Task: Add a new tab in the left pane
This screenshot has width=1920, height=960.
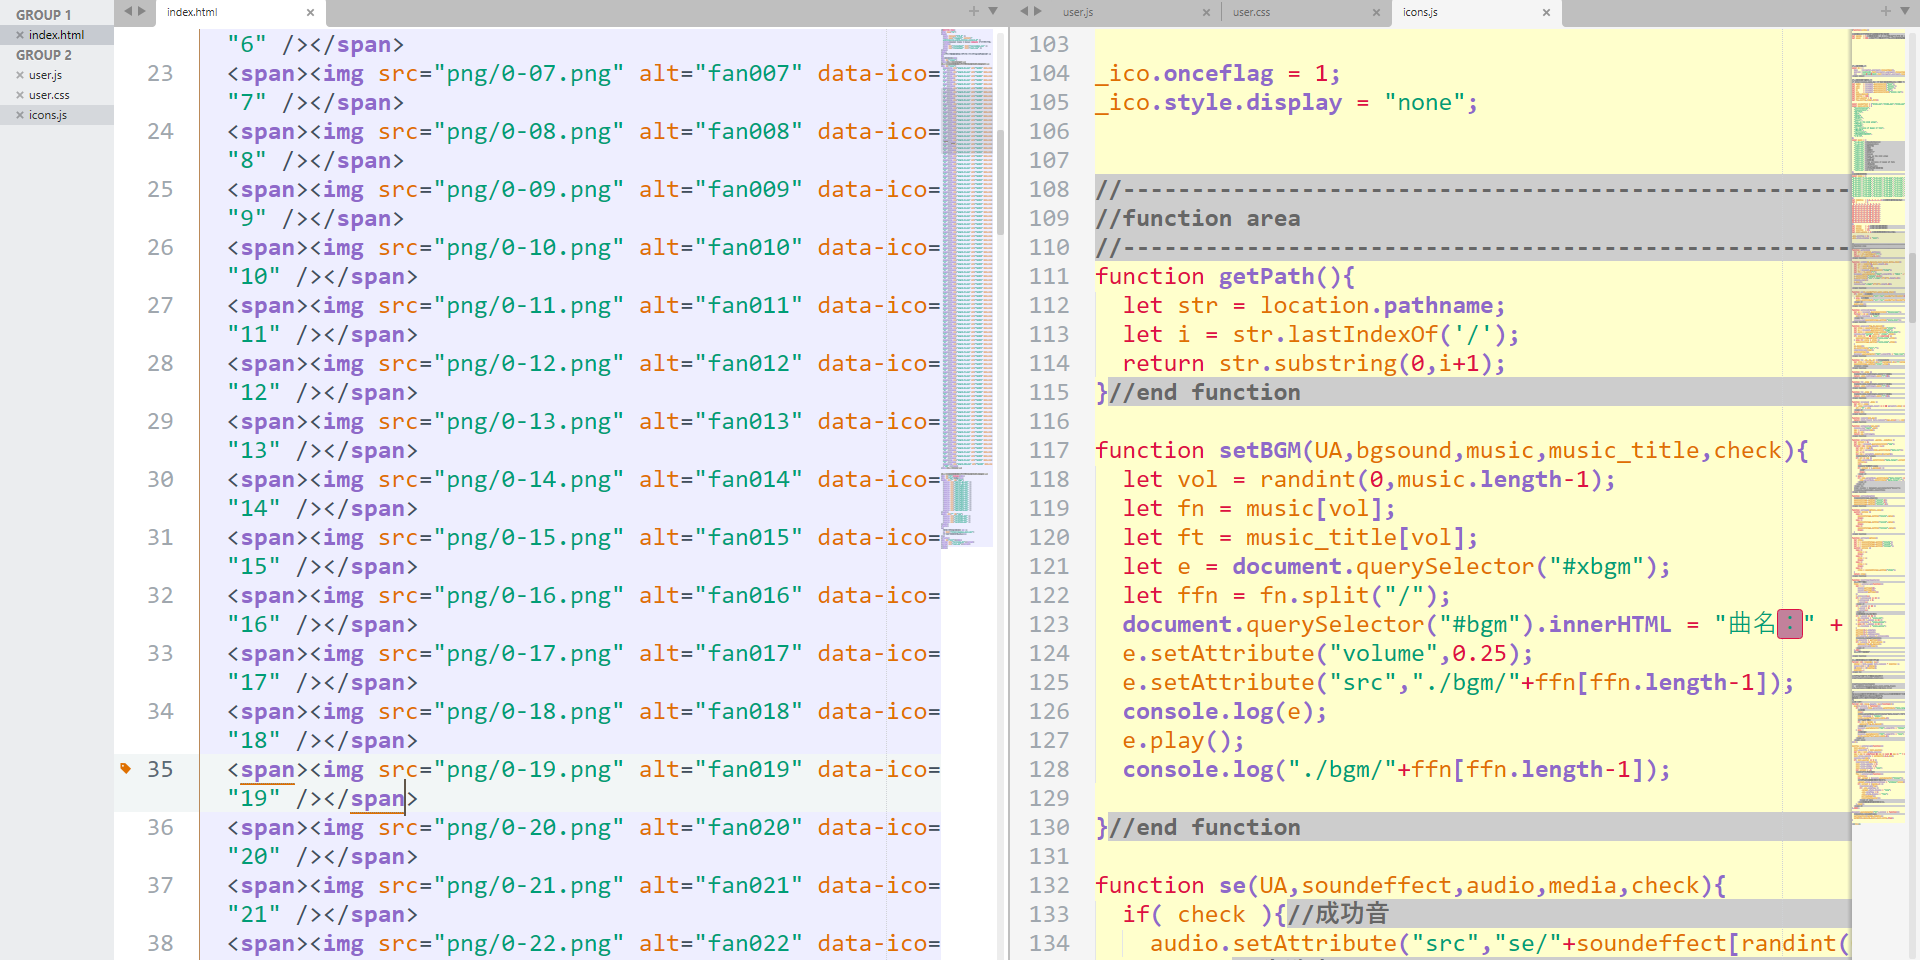Action: 973,11
